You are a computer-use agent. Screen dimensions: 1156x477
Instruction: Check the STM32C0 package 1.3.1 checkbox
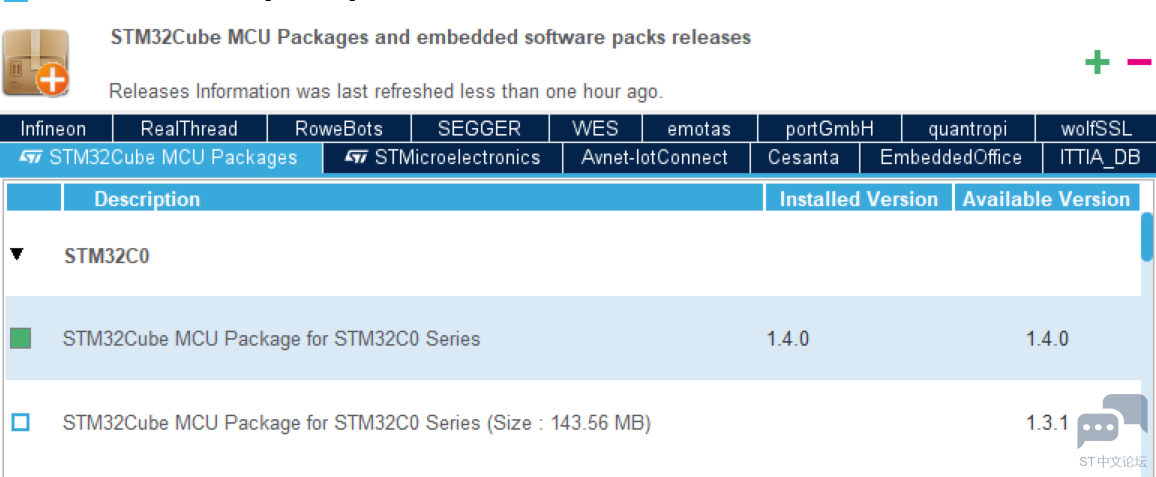click(21, 423)
